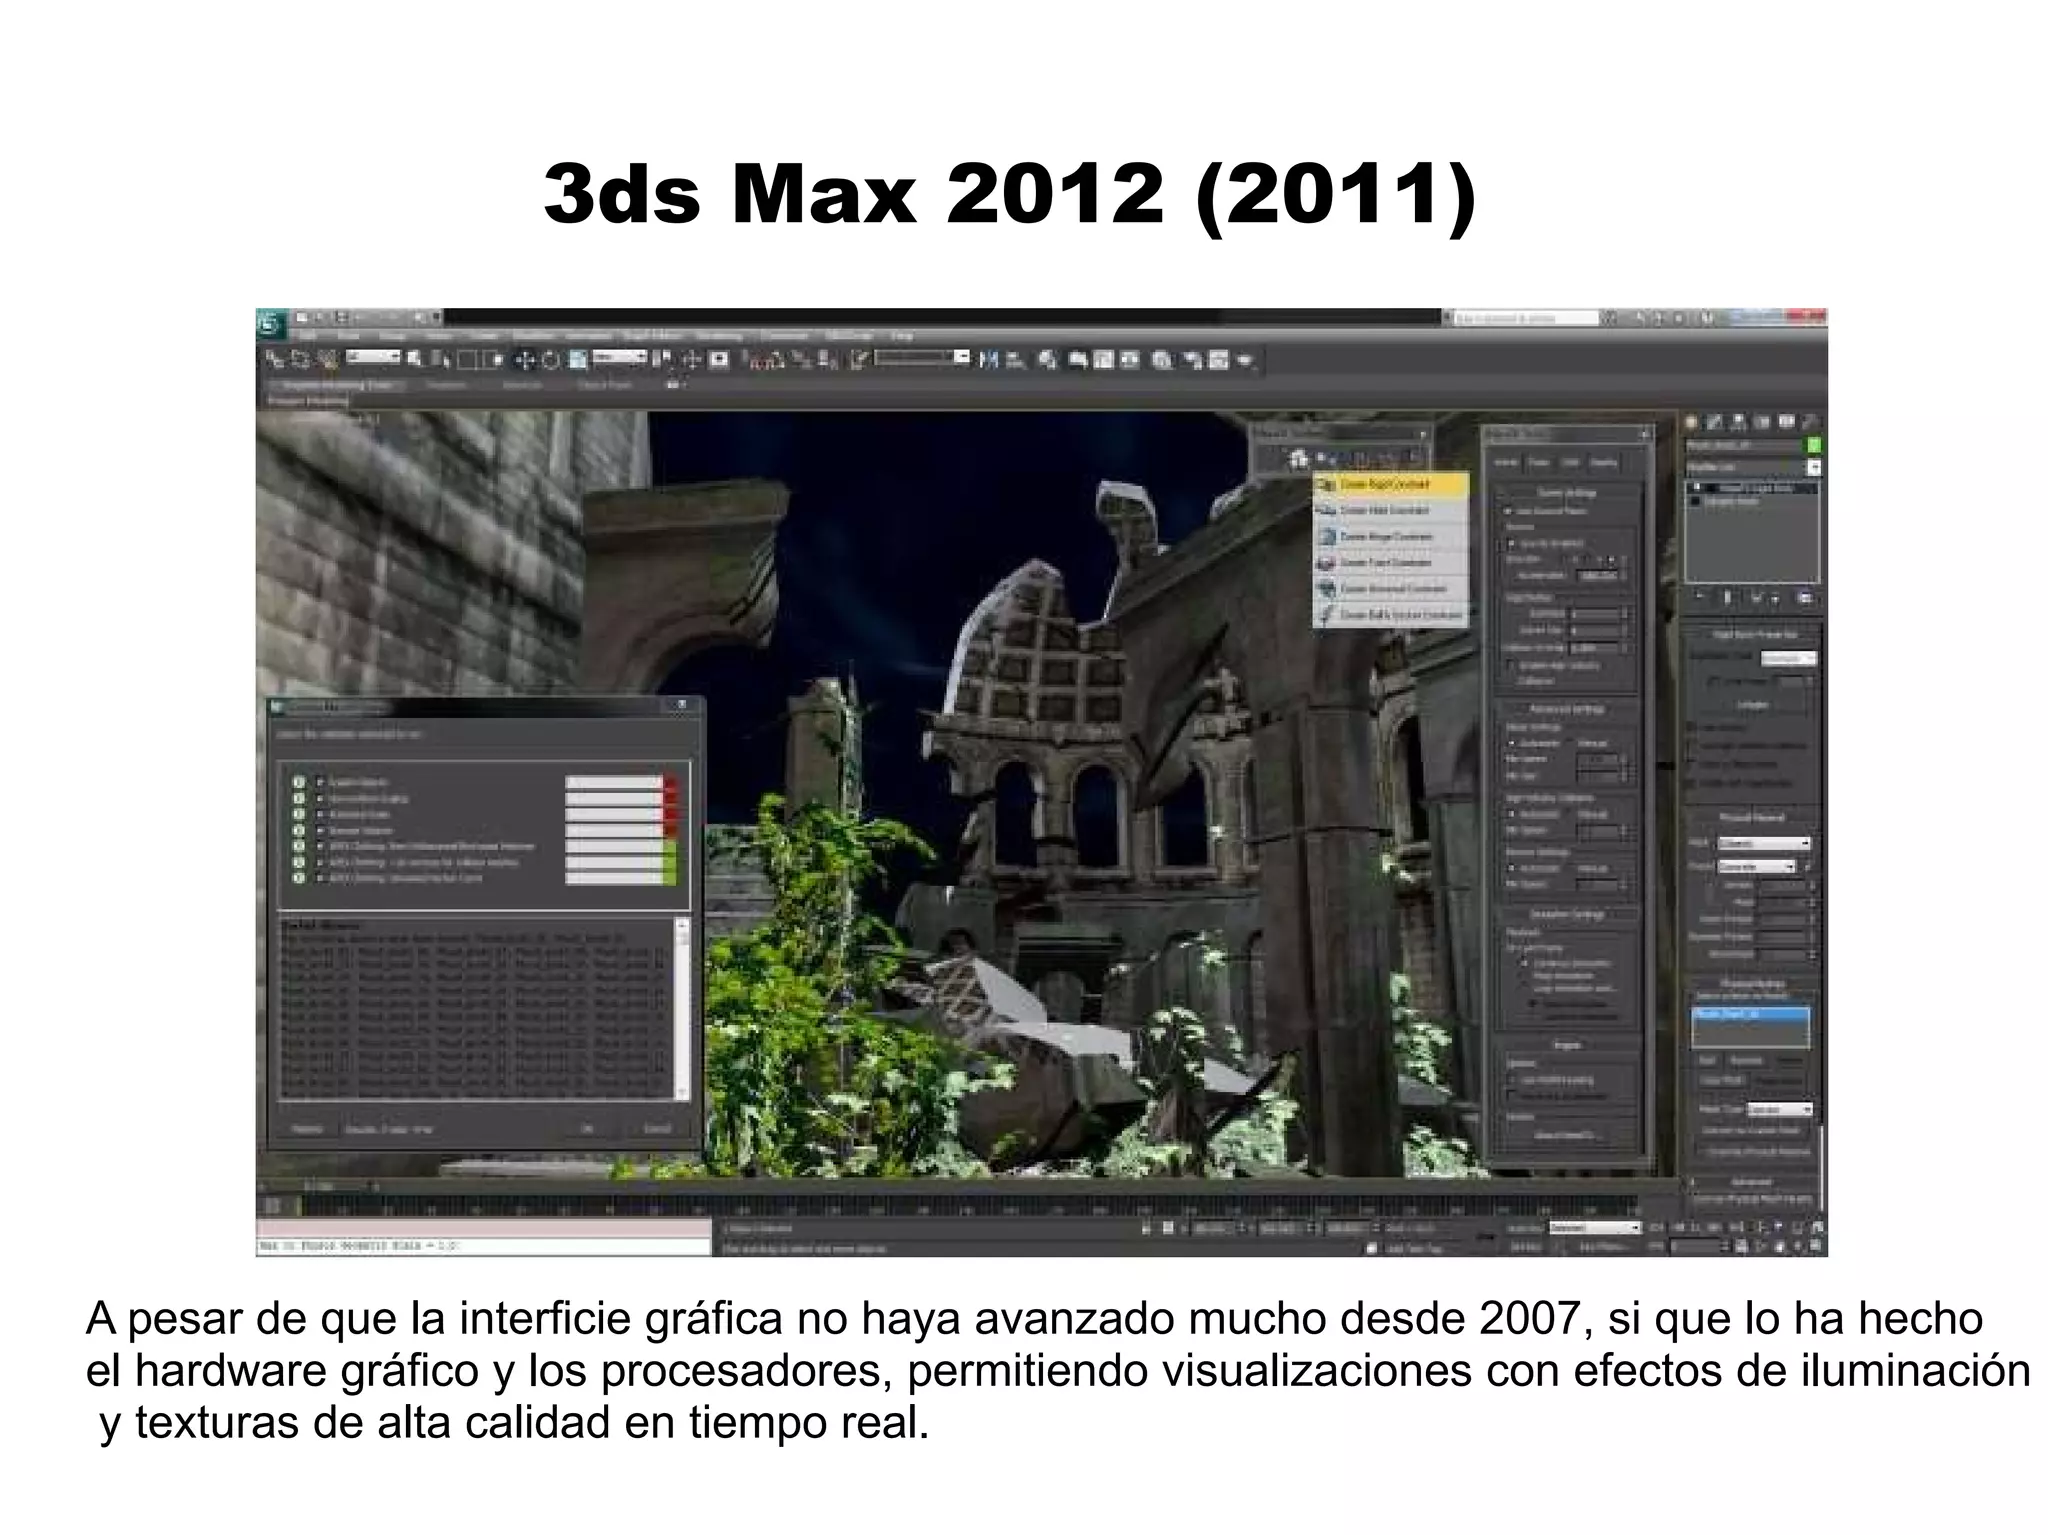Image resolution: width=2048 pixels, height=1535 pixels.
Task: Open the Hierarchy command panel tab
Action: click(x=1740, y=422)
